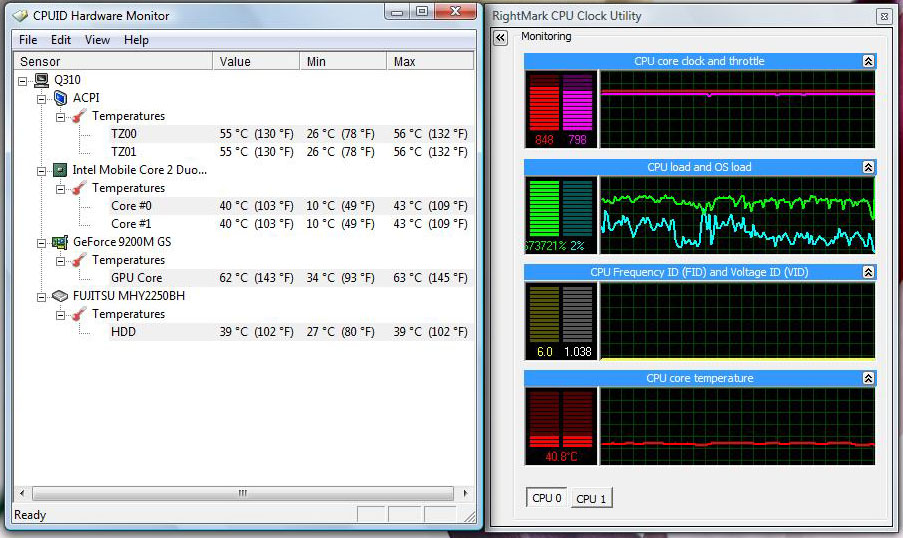Screen dimensions: 903x538
Task: Click the Sensor column header
Action: pos(113,61)
